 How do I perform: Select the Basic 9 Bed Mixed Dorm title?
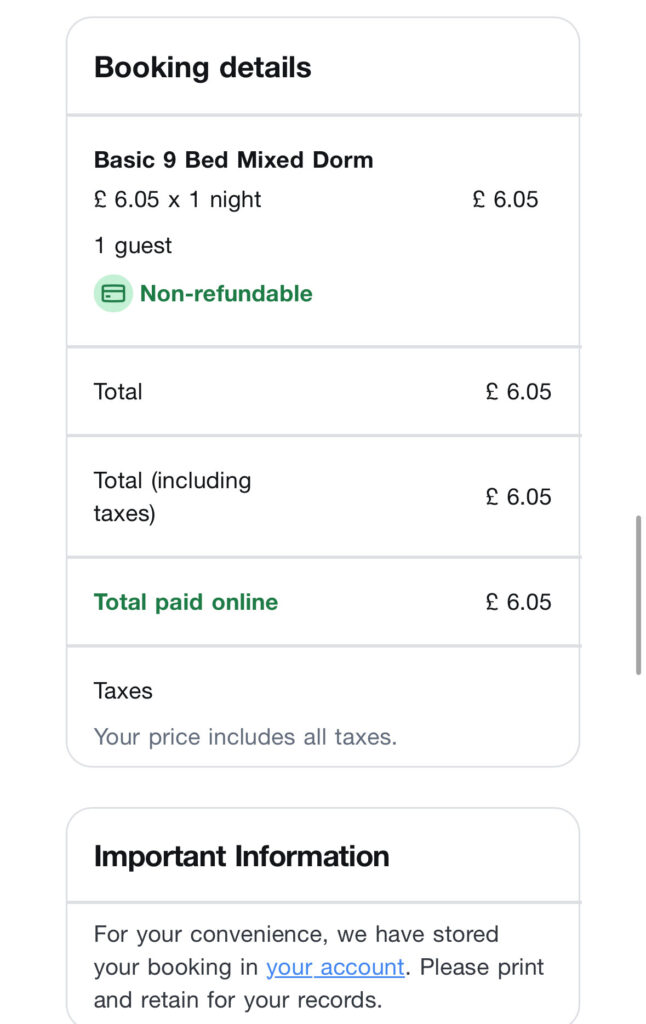pyautogui.click(x=233, y=160)
